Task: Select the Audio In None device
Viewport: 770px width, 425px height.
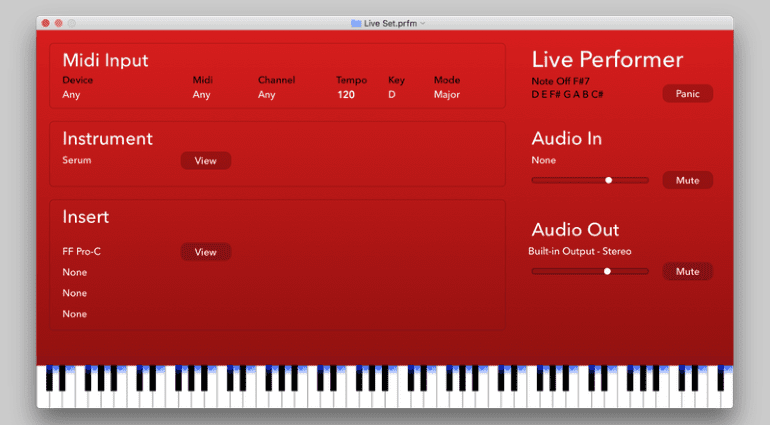Action: point(543,160)
